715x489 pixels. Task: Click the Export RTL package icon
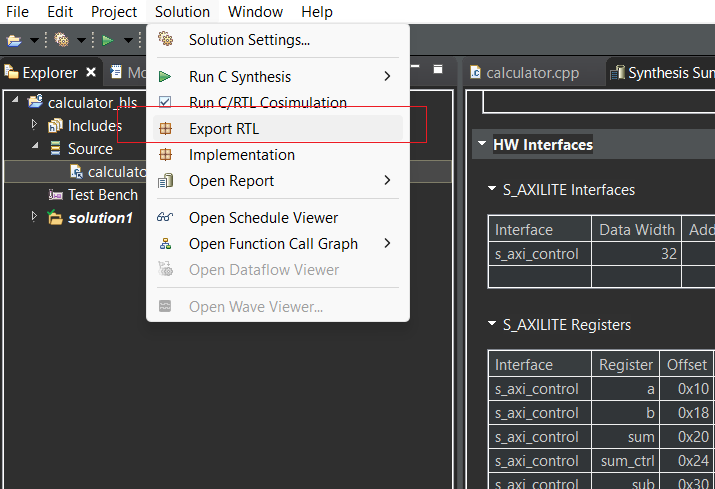165,129
